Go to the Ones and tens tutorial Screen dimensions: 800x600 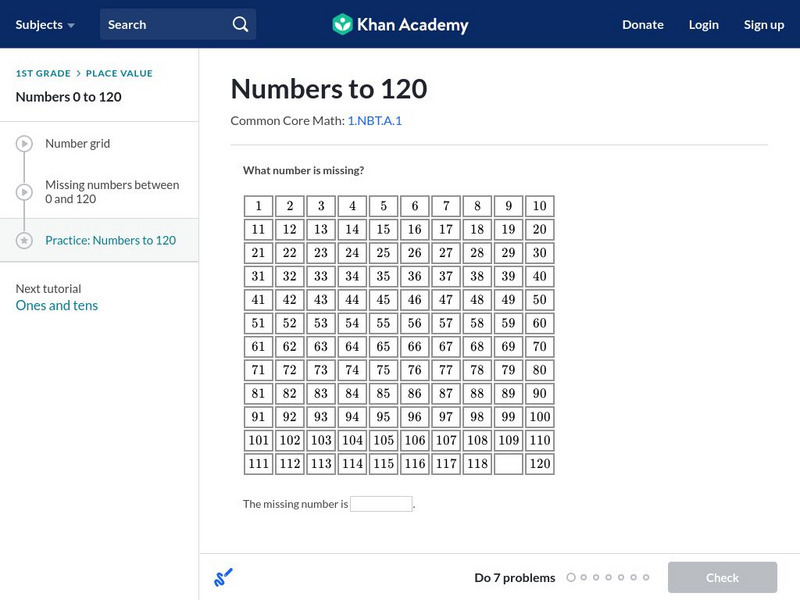57,305
